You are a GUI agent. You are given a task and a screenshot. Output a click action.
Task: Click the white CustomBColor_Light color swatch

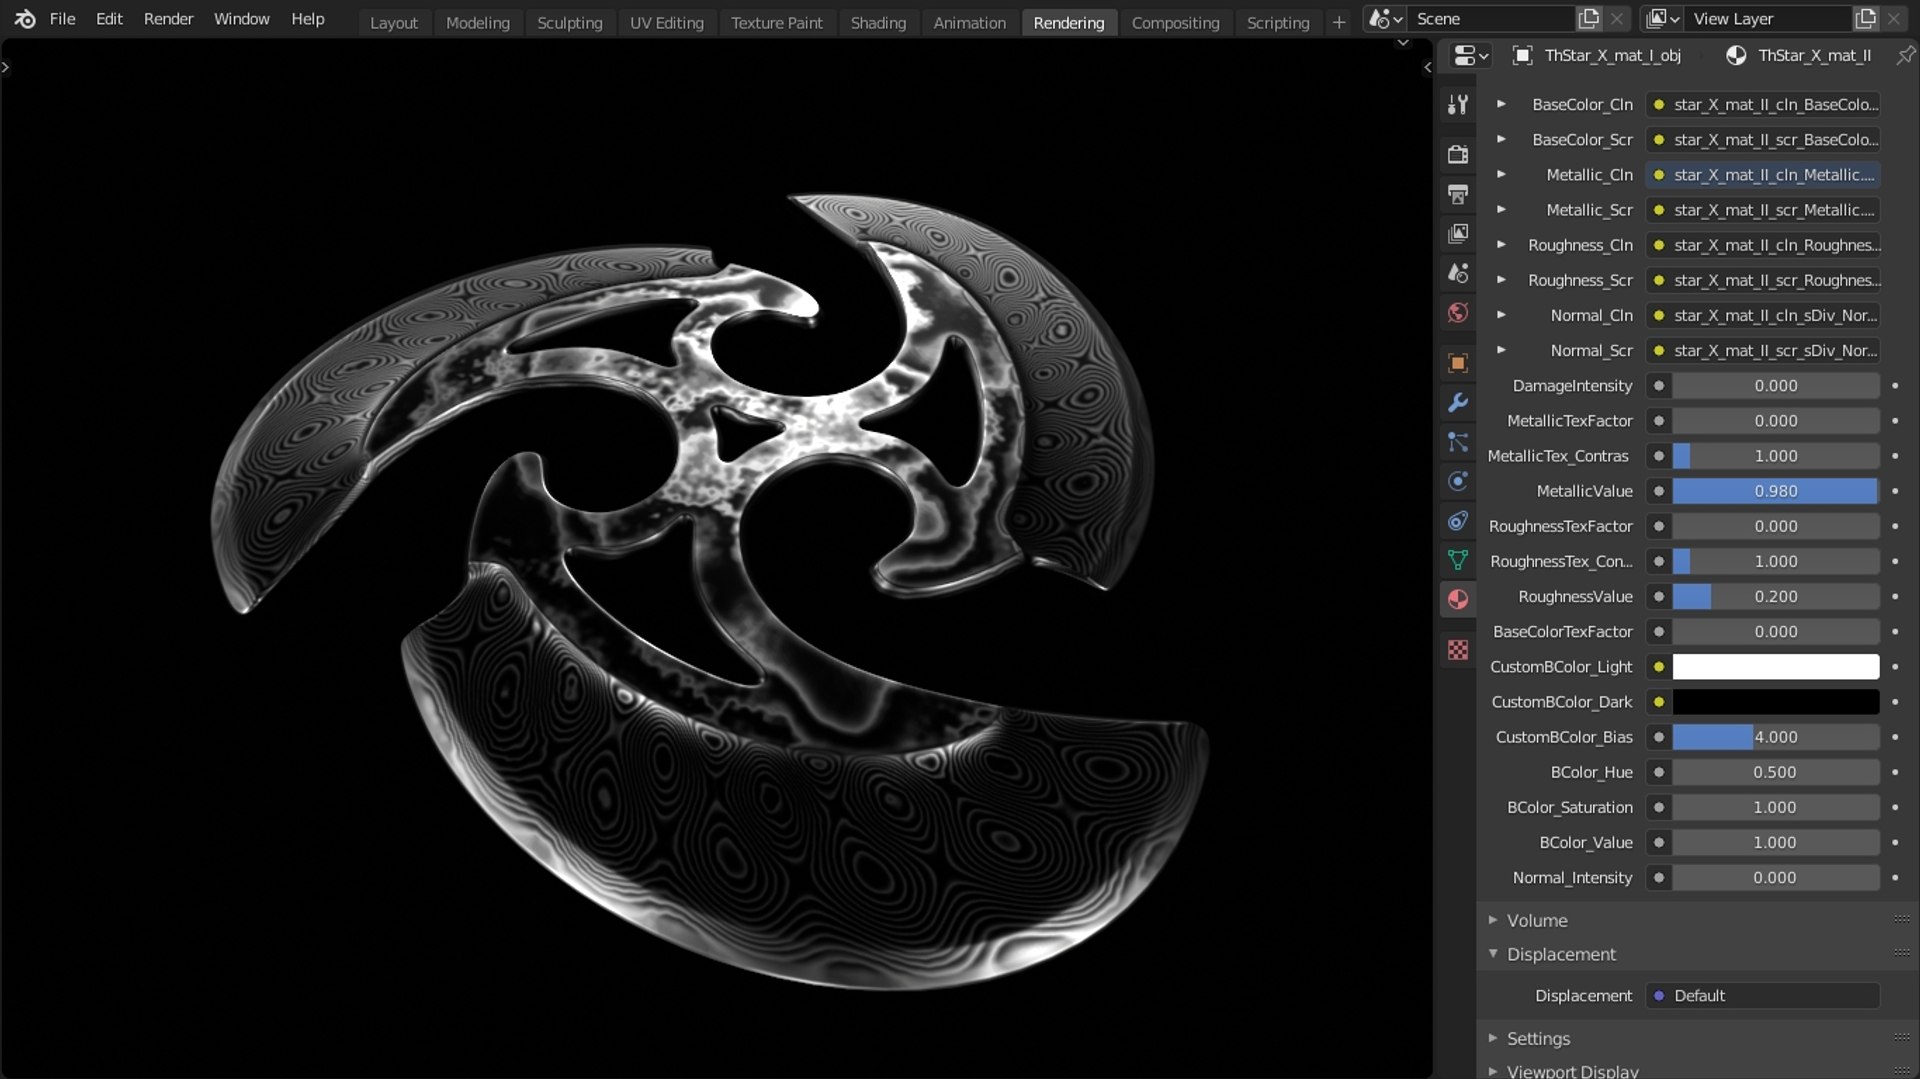click(x=1776, y=667)
